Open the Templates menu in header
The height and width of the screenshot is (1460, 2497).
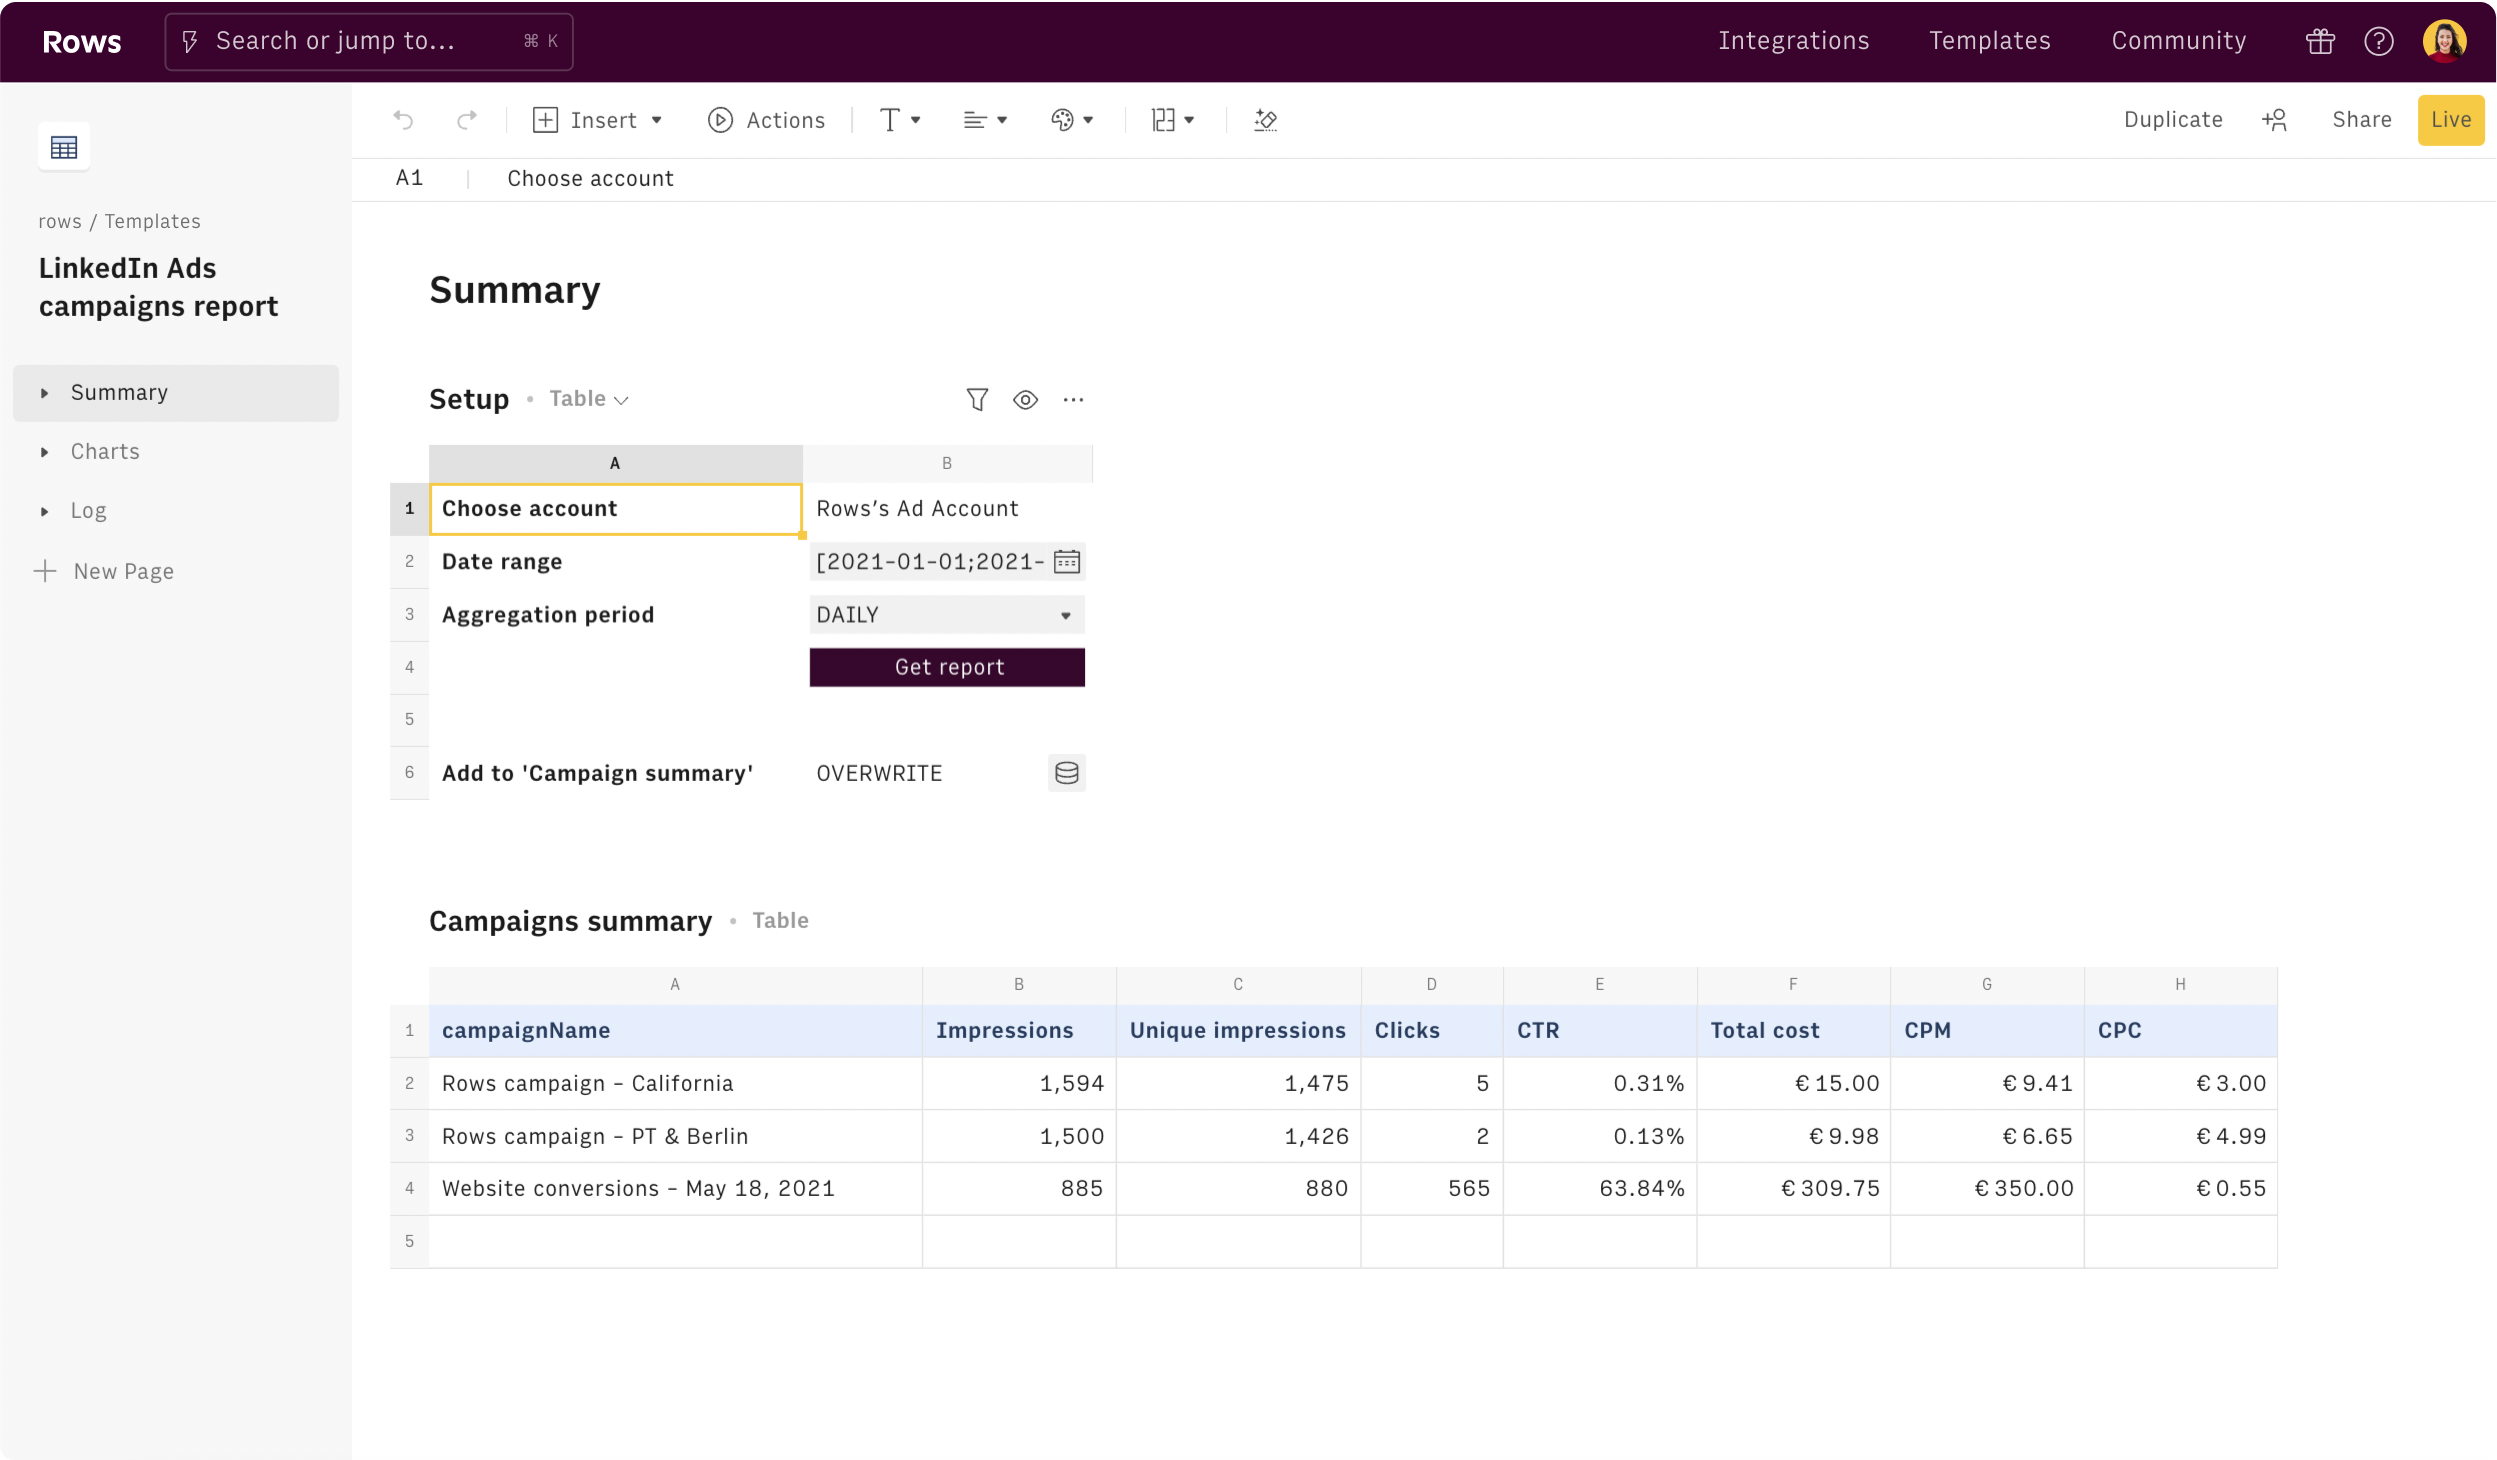[x=1989, y=41]
